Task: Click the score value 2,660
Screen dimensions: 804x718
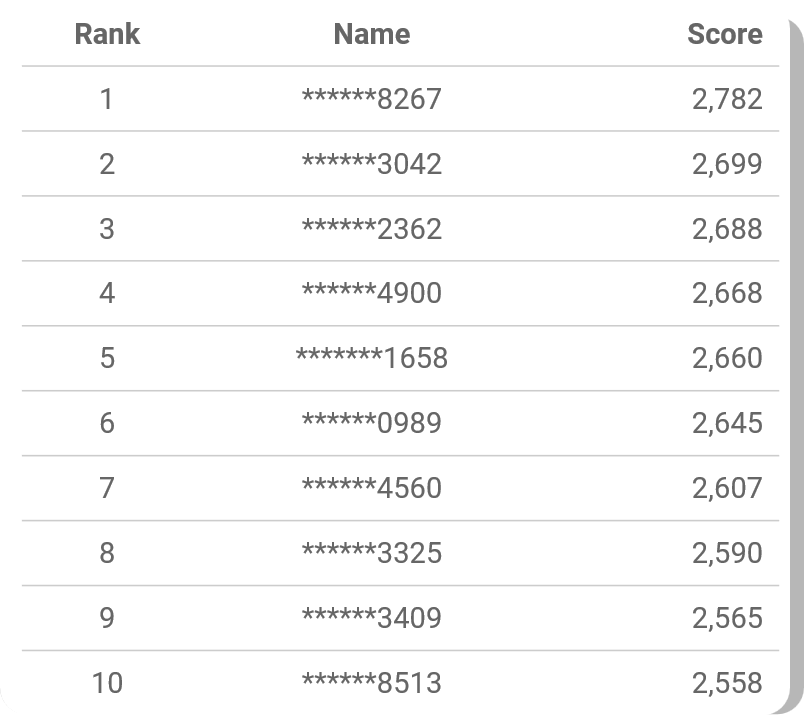Action: coord(726,358)
